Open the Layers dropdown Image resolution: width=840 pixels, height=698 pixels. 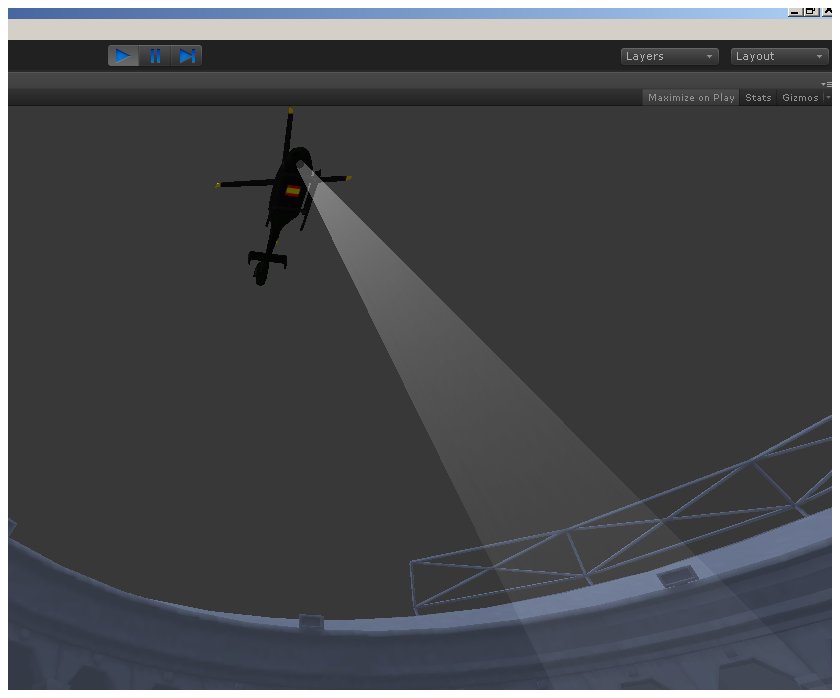[670, 56]
